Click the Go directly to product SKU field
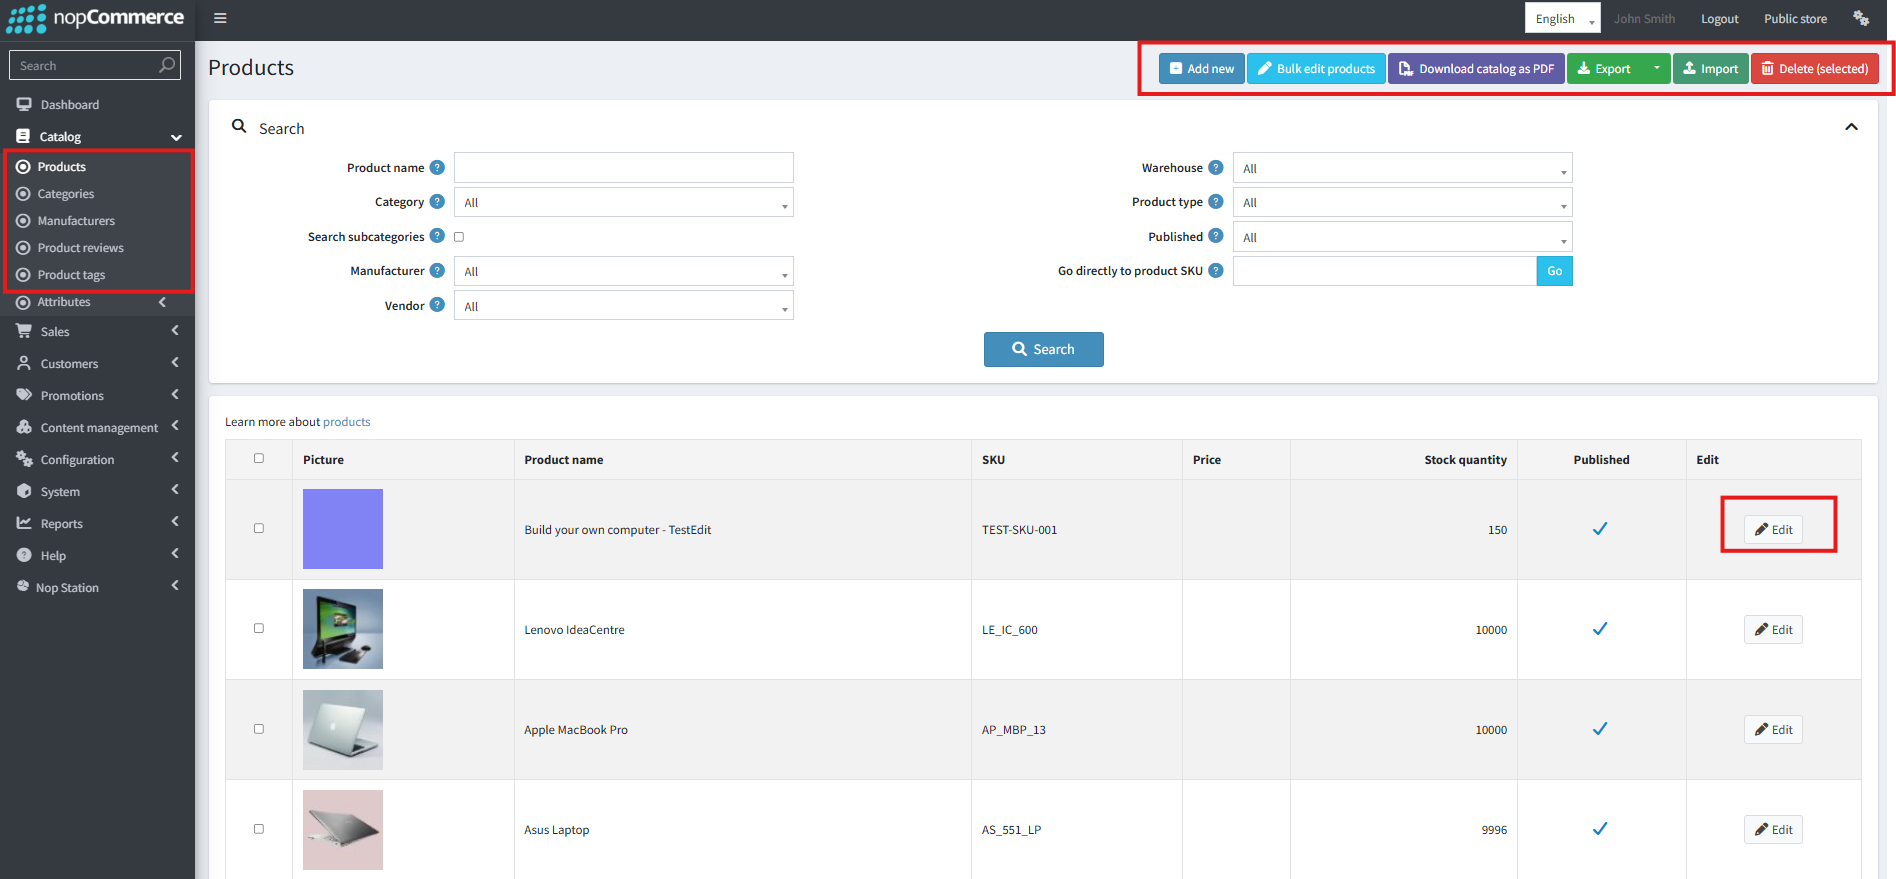Viewport: 1896px width, 879px height. [x=1384, y=271]
